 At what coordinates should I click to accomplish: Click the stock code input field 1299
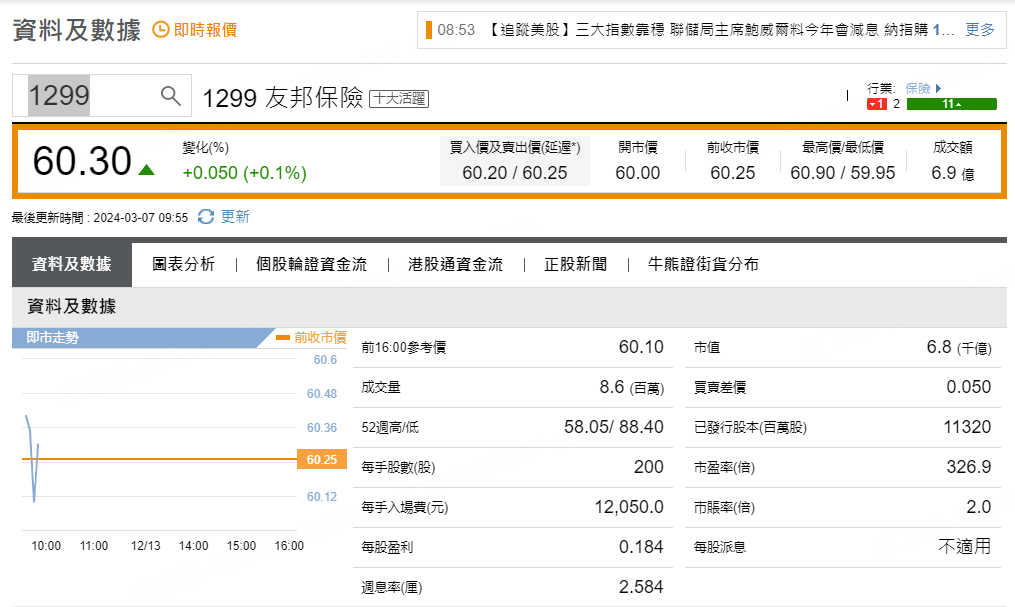(102, 96)
